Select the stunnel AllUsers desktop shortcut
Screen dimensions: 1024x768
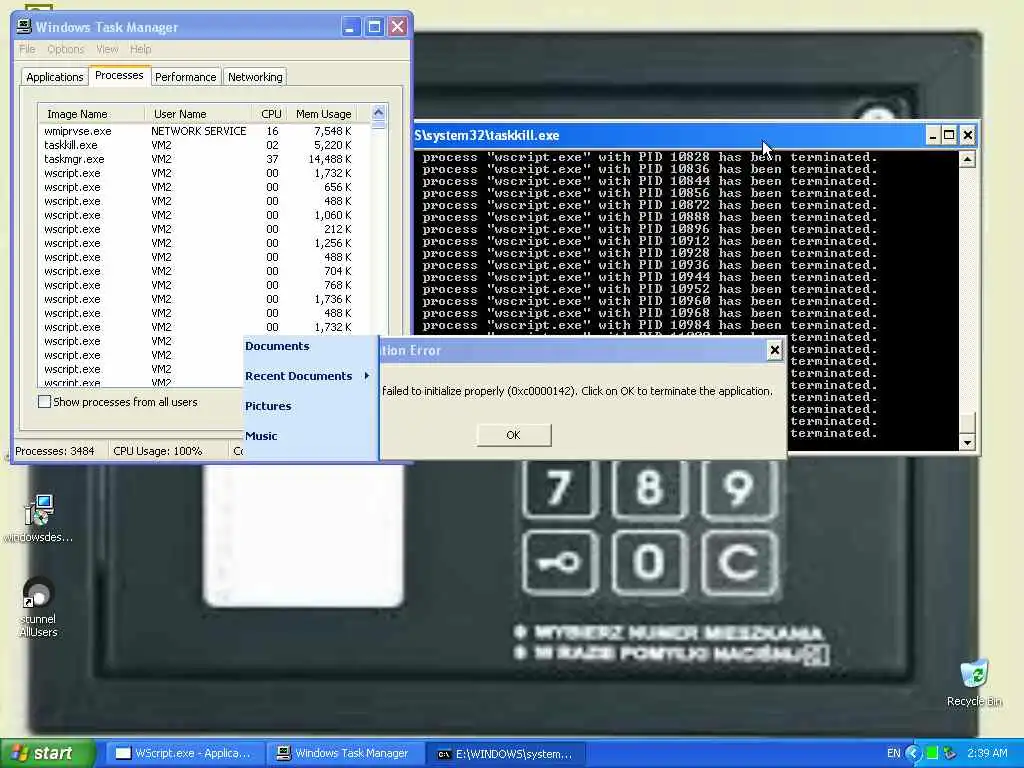38,607
